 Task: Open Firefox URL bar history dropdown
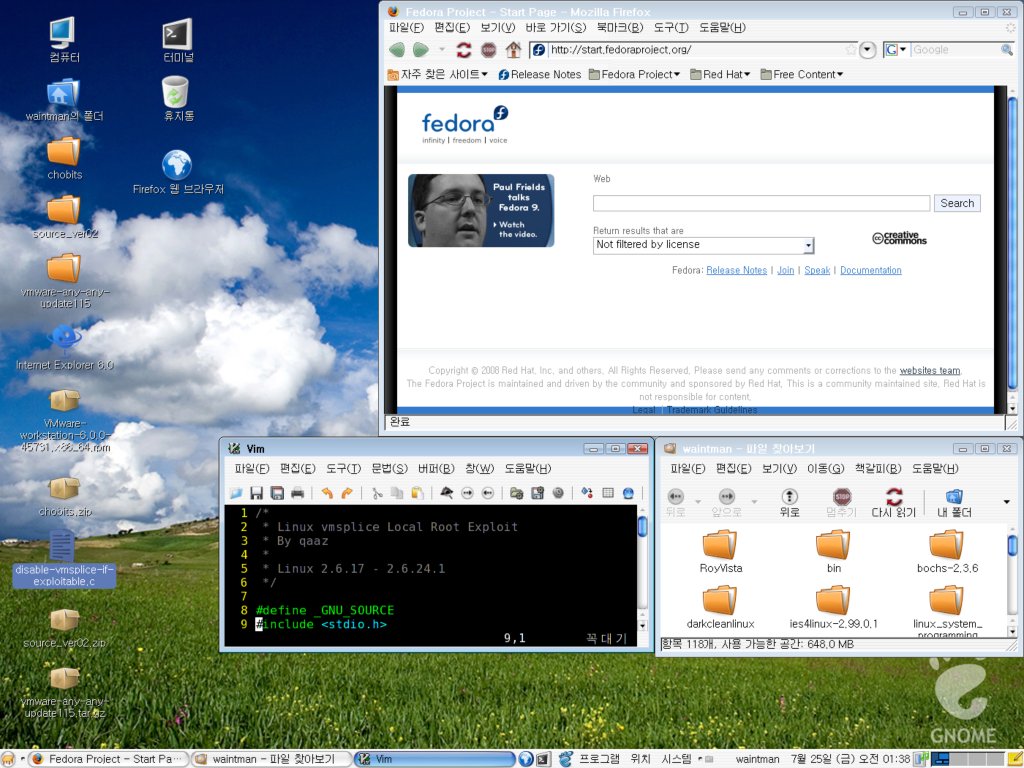(867, 50)
